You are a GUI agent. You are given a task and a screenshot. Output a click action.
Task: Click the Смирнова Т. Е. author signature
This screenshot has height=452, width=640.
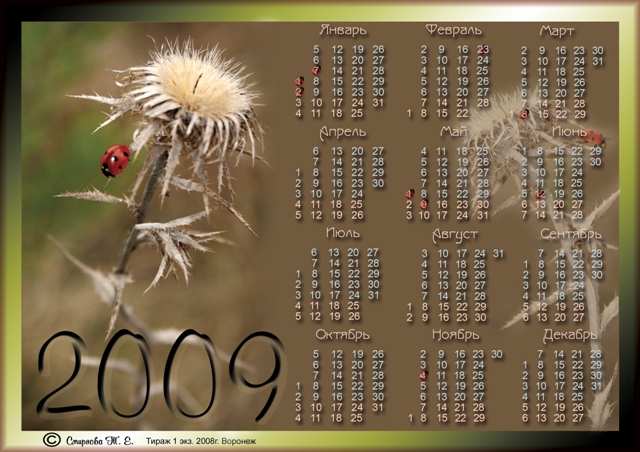coord(99,441)
